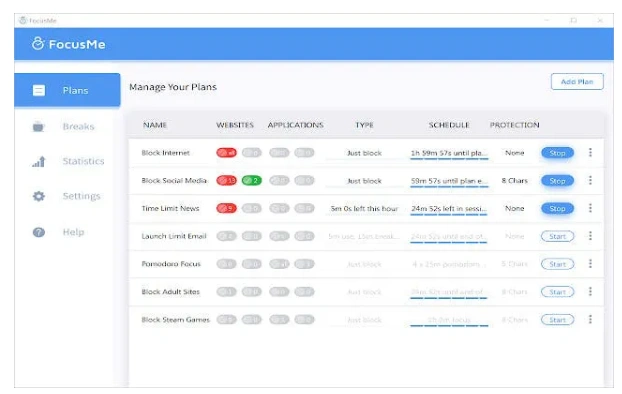The width and height of the screenshot is (622, 394).
Task: Stop the Time Limit News plan
Action: (557, 208)
